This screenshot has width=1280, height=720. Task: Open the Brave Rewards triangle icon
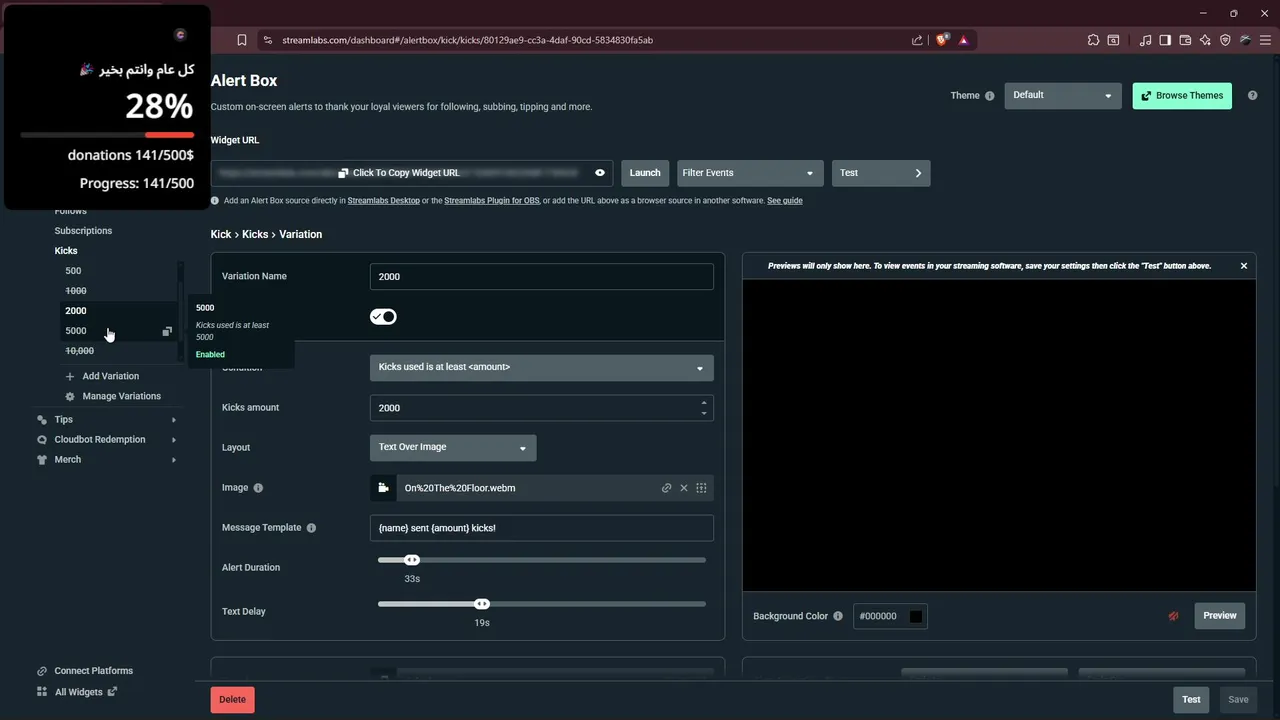click(x=964, y=40)
